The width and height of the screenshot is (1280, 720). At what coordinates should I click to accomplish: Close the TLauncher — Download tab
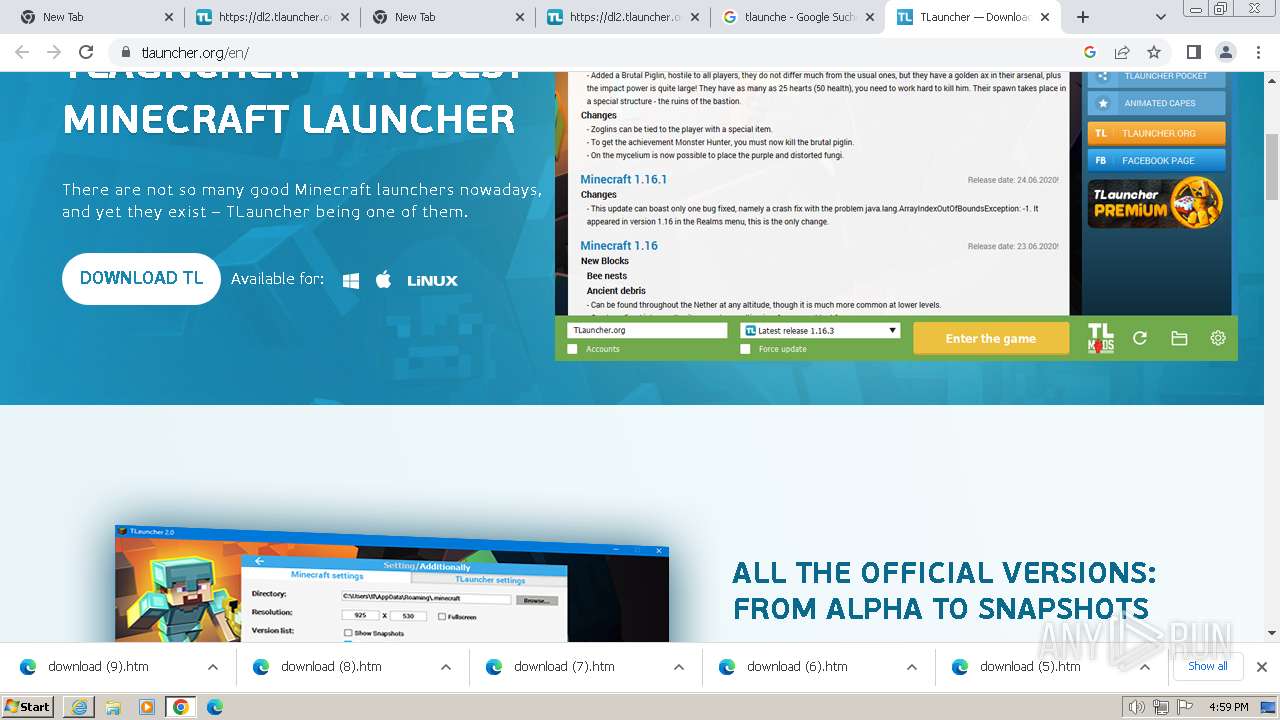[1044, 17]
